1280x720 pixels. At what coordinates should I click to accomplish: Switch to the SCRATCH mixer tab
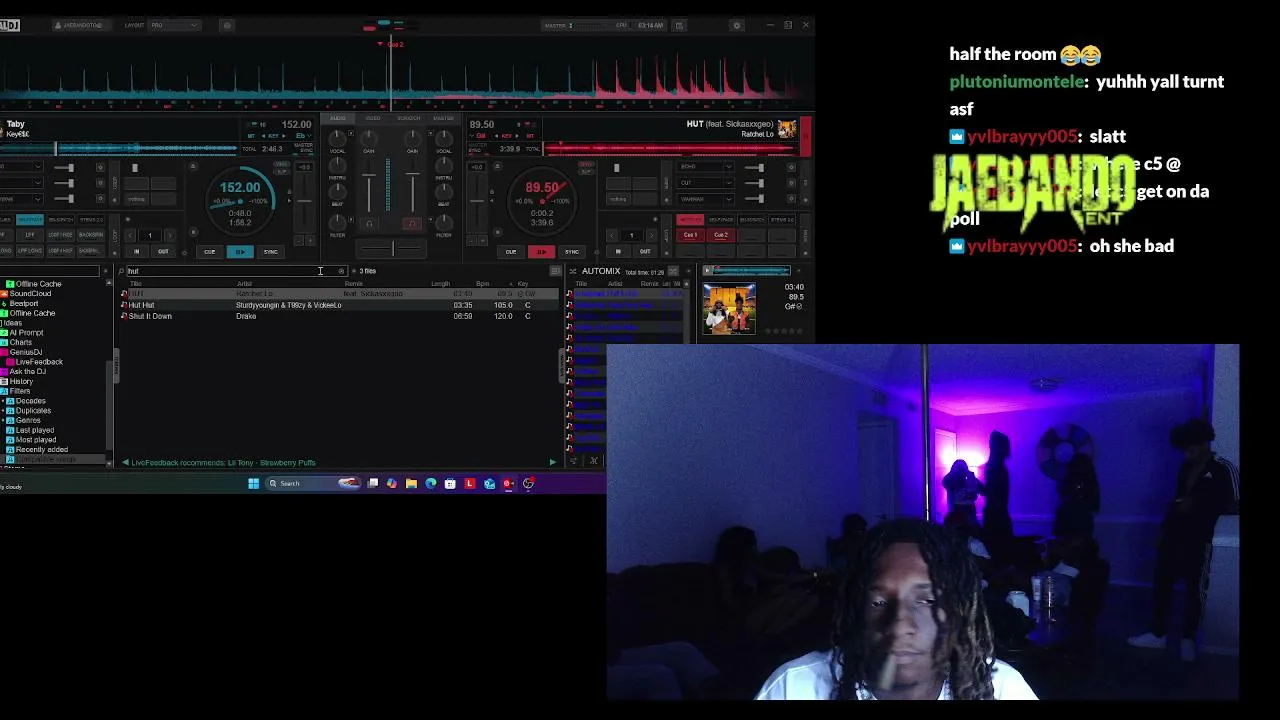tap(408, 118)
